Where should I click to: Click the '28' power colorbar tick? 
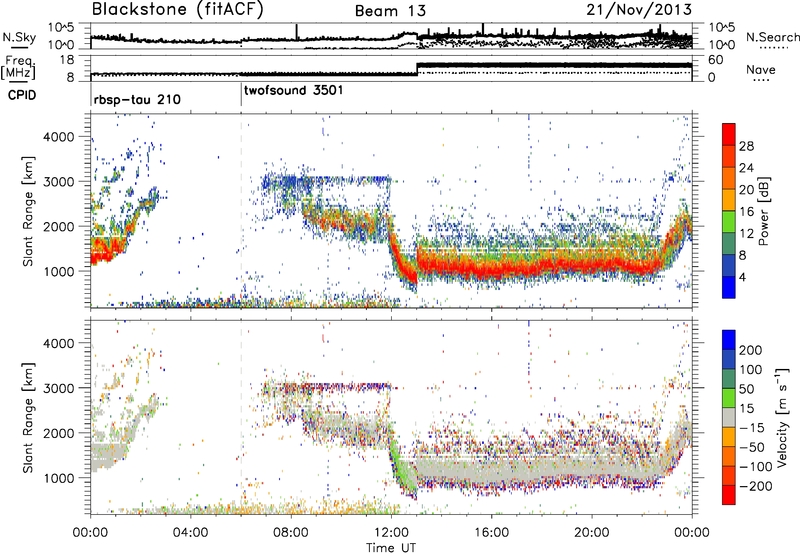coord(746,147)
